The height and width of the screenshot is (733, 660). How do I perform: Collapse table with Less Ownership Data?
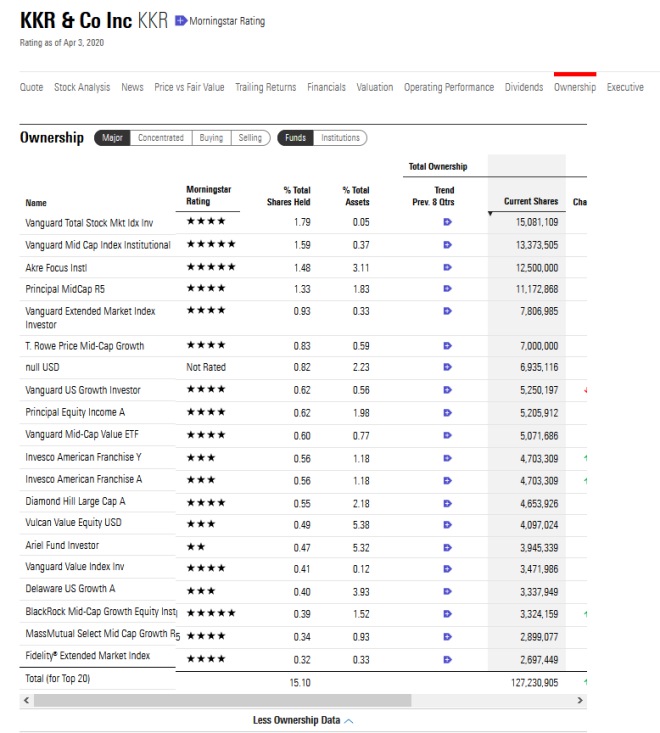pos(303,720)
